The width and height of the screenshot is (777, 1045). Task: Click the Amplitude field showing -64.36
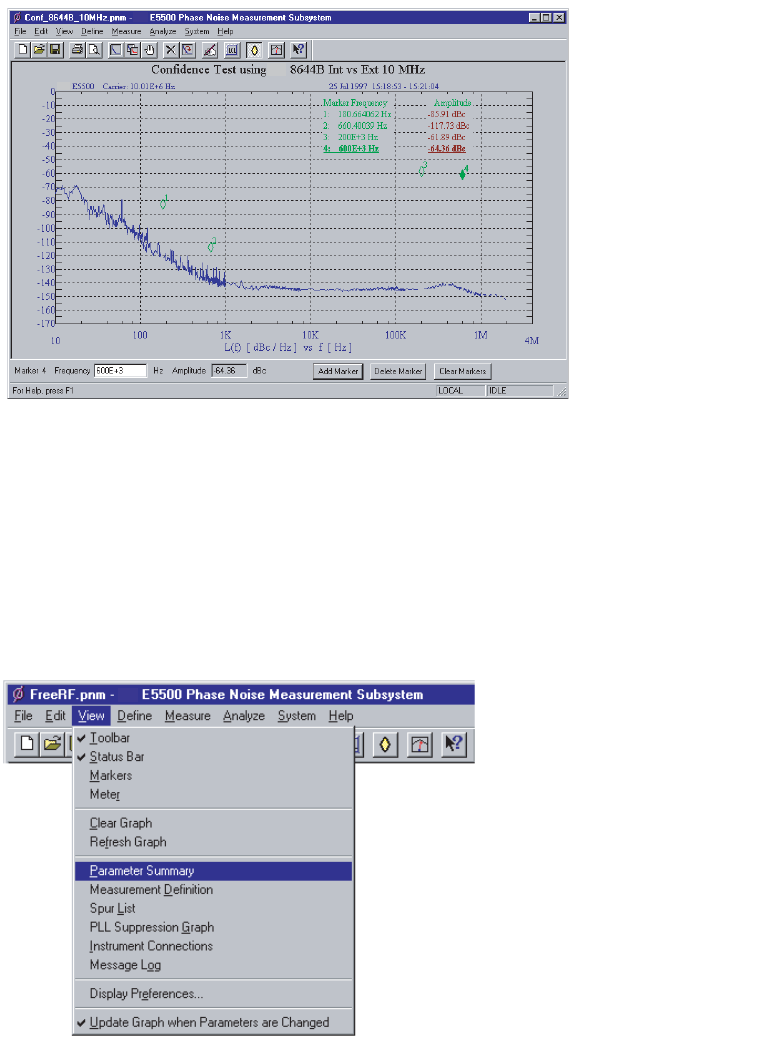tap(229, 371)
